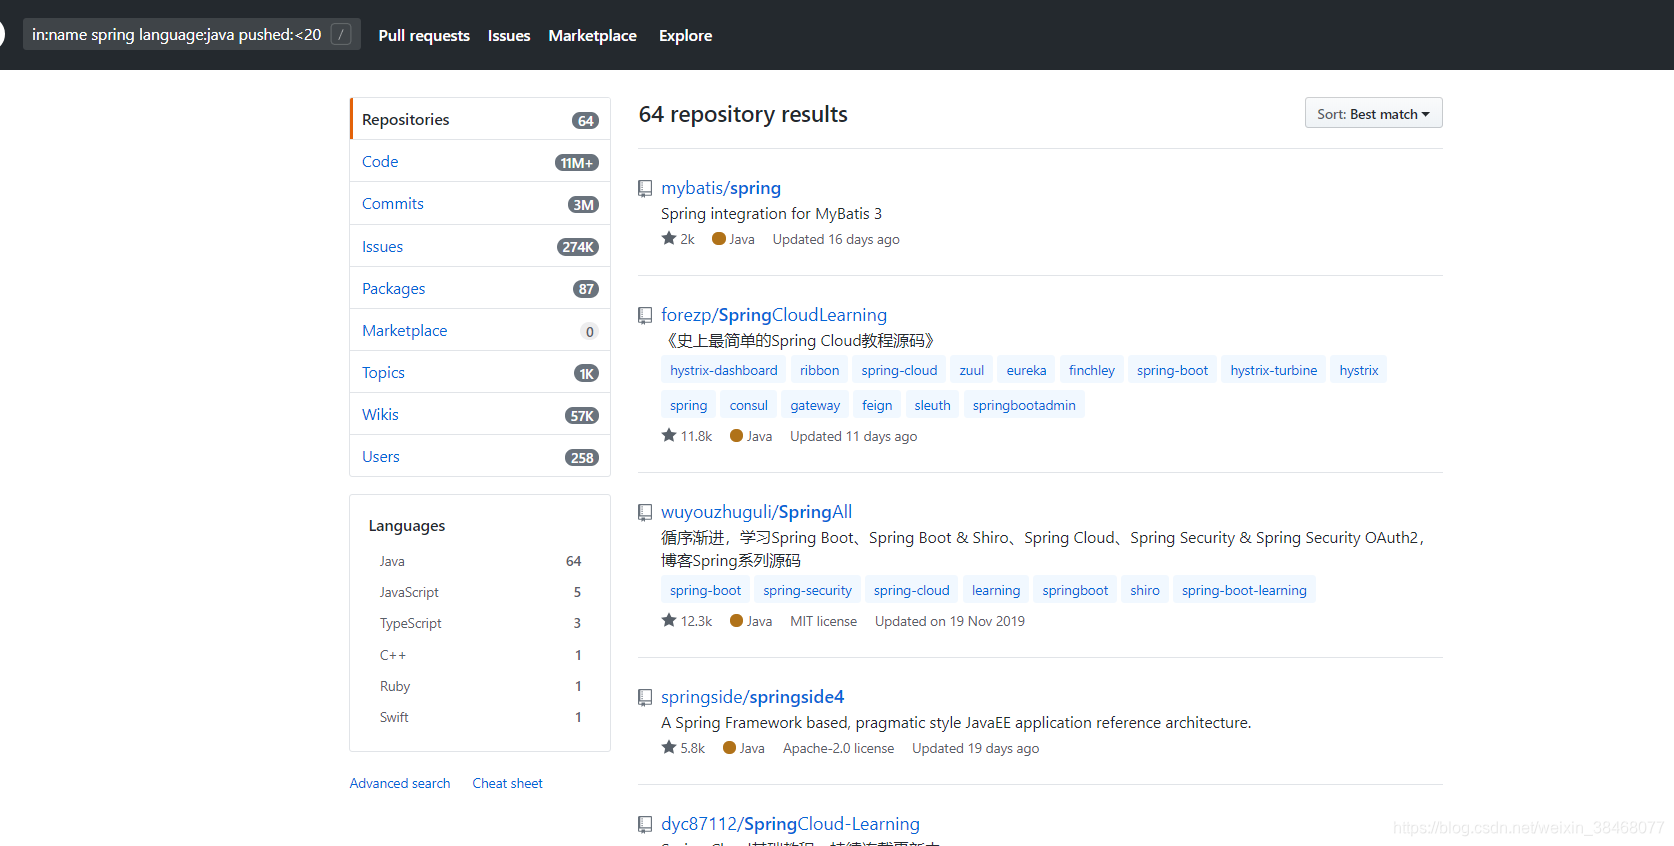Click the ribbon topic tag
This screenshot has width=1674, height=846.
819,370
